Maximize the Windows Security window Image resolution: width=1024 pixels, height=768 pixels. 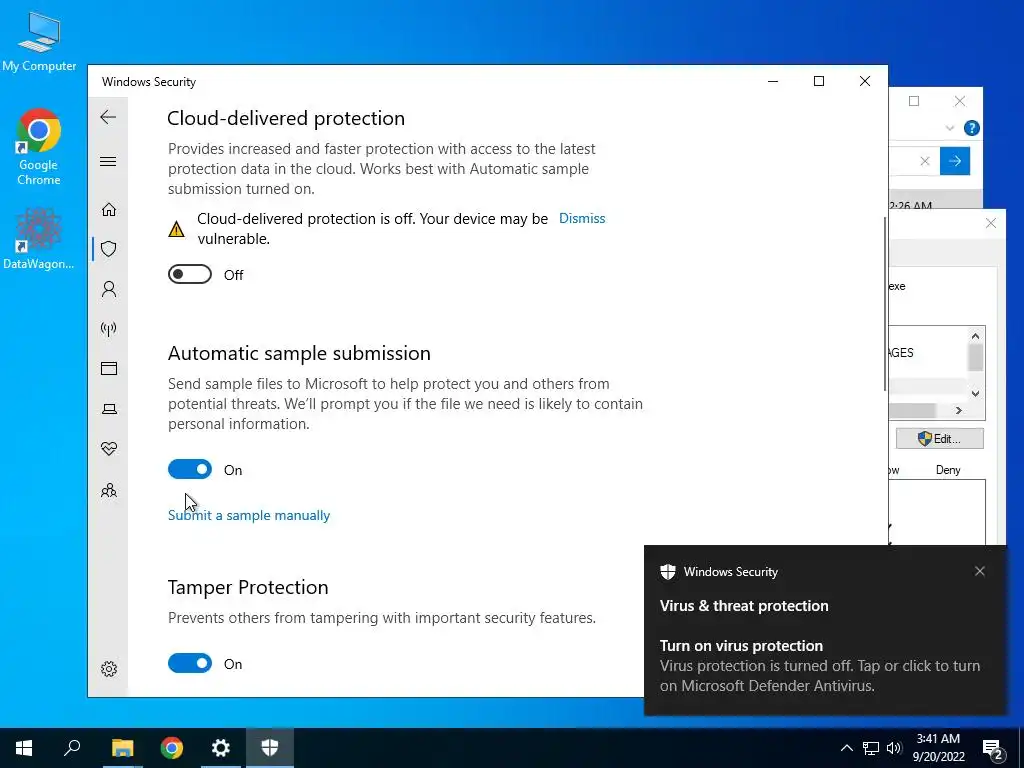pos(819,81)
